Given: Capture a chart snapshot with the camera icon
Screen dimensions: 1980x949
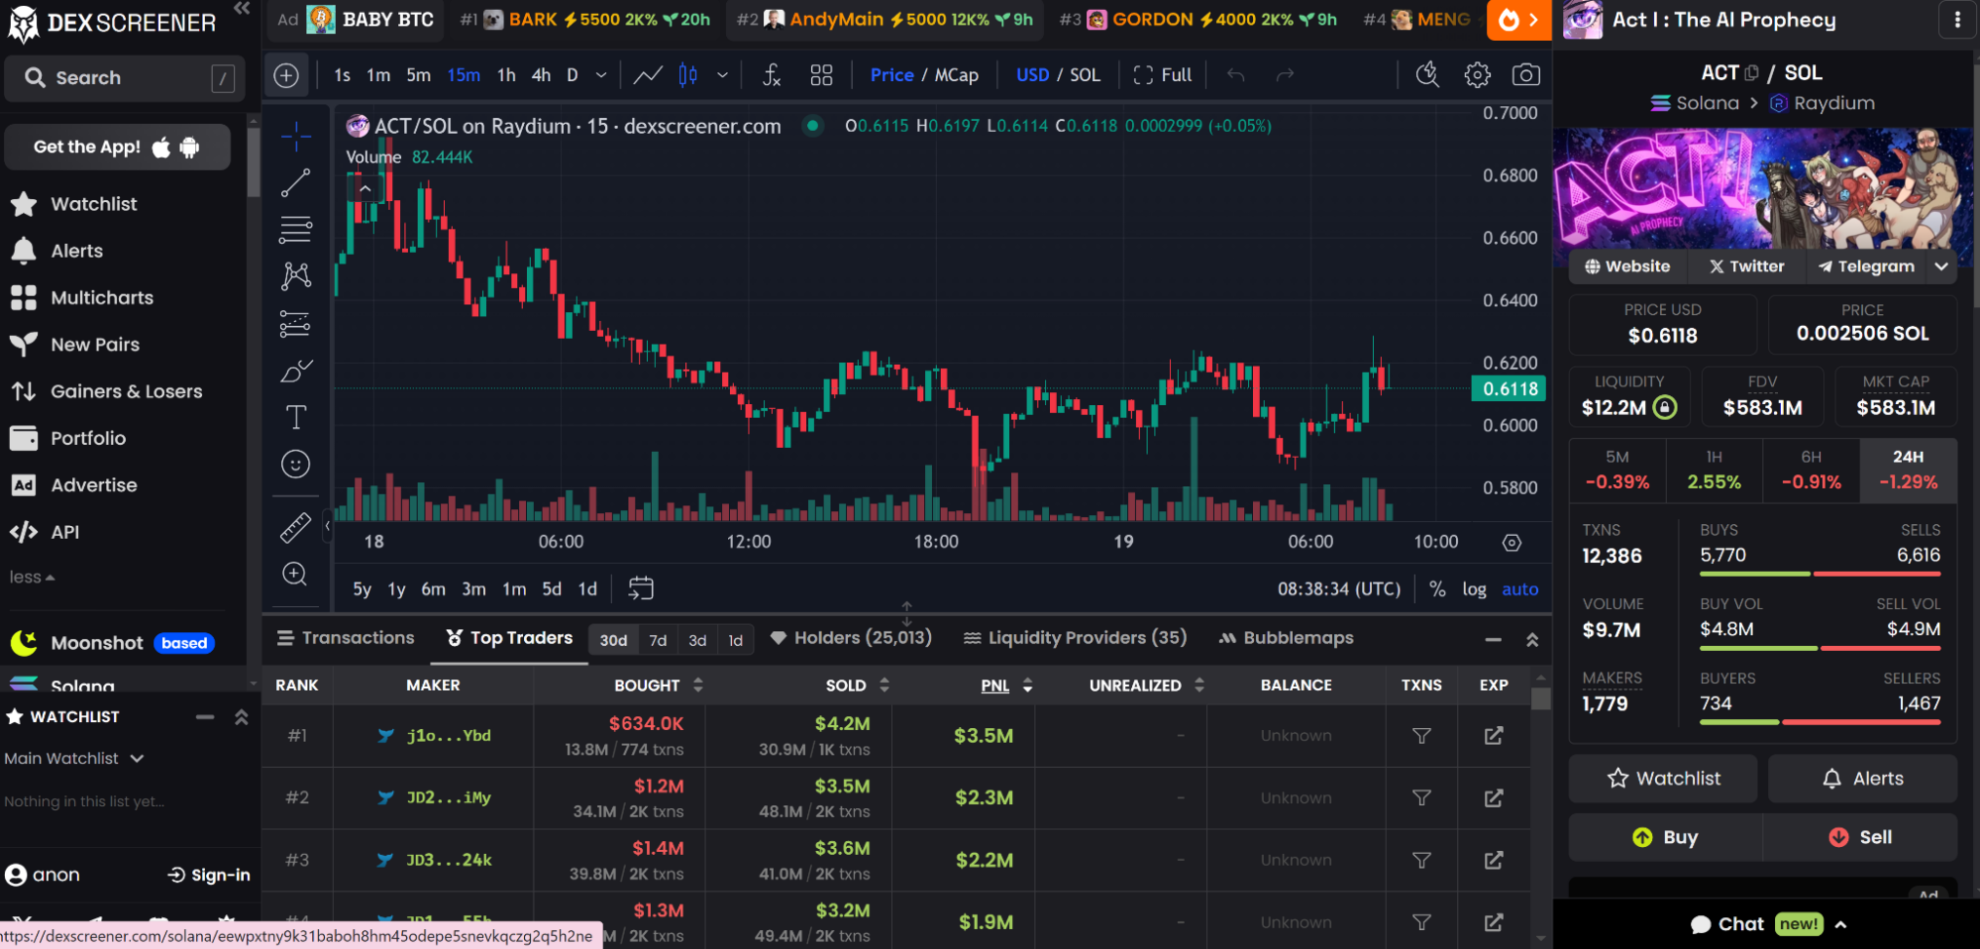Looking at the screenshot, I should [1525, 74].
